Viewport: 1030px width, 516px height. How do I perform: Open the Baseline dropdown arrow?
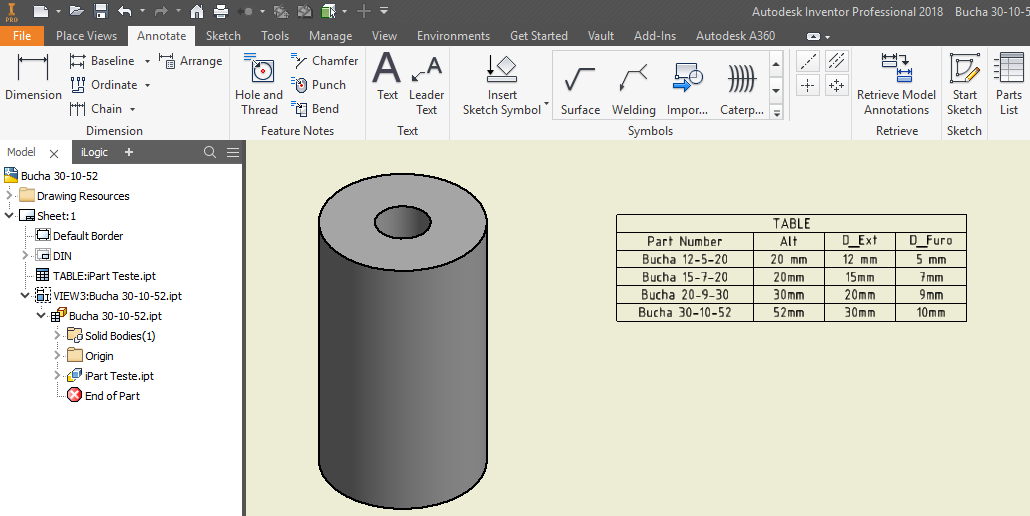point(147,61)
